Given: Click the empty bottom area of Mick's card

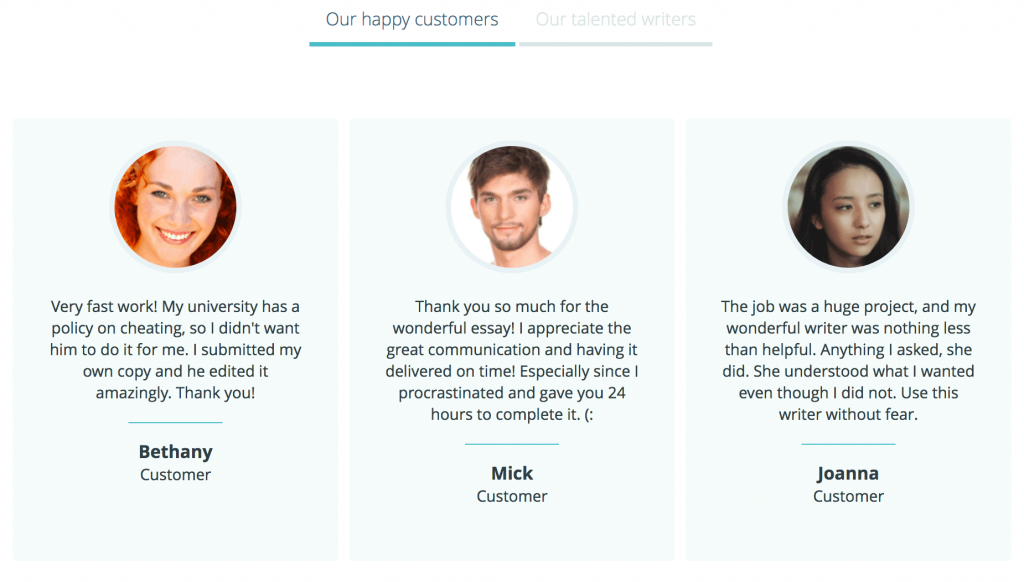Looking at the screenshot, I should tap(512, 534).
